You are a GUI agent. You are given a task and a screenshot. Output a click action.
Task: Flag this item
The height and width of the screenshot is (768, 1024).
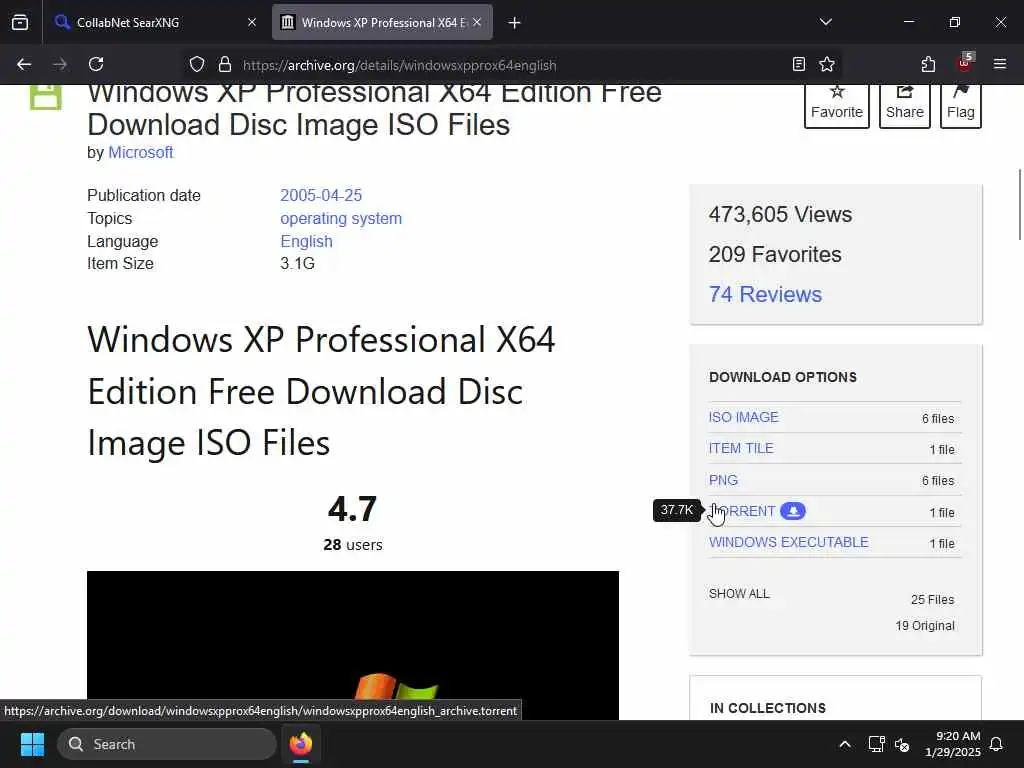[x=961, y=106]
